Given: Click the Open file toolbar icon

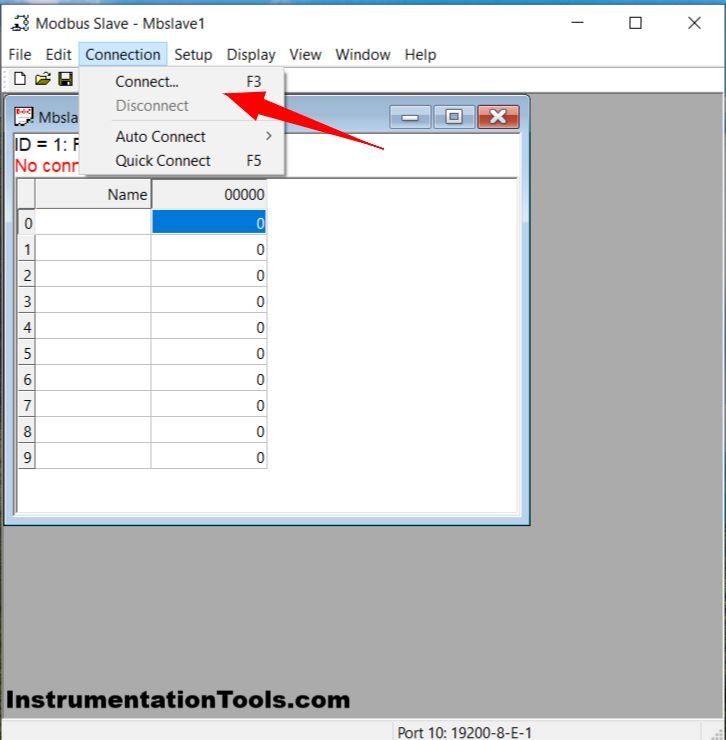Looking at the screenshot, I should [42, 79].
